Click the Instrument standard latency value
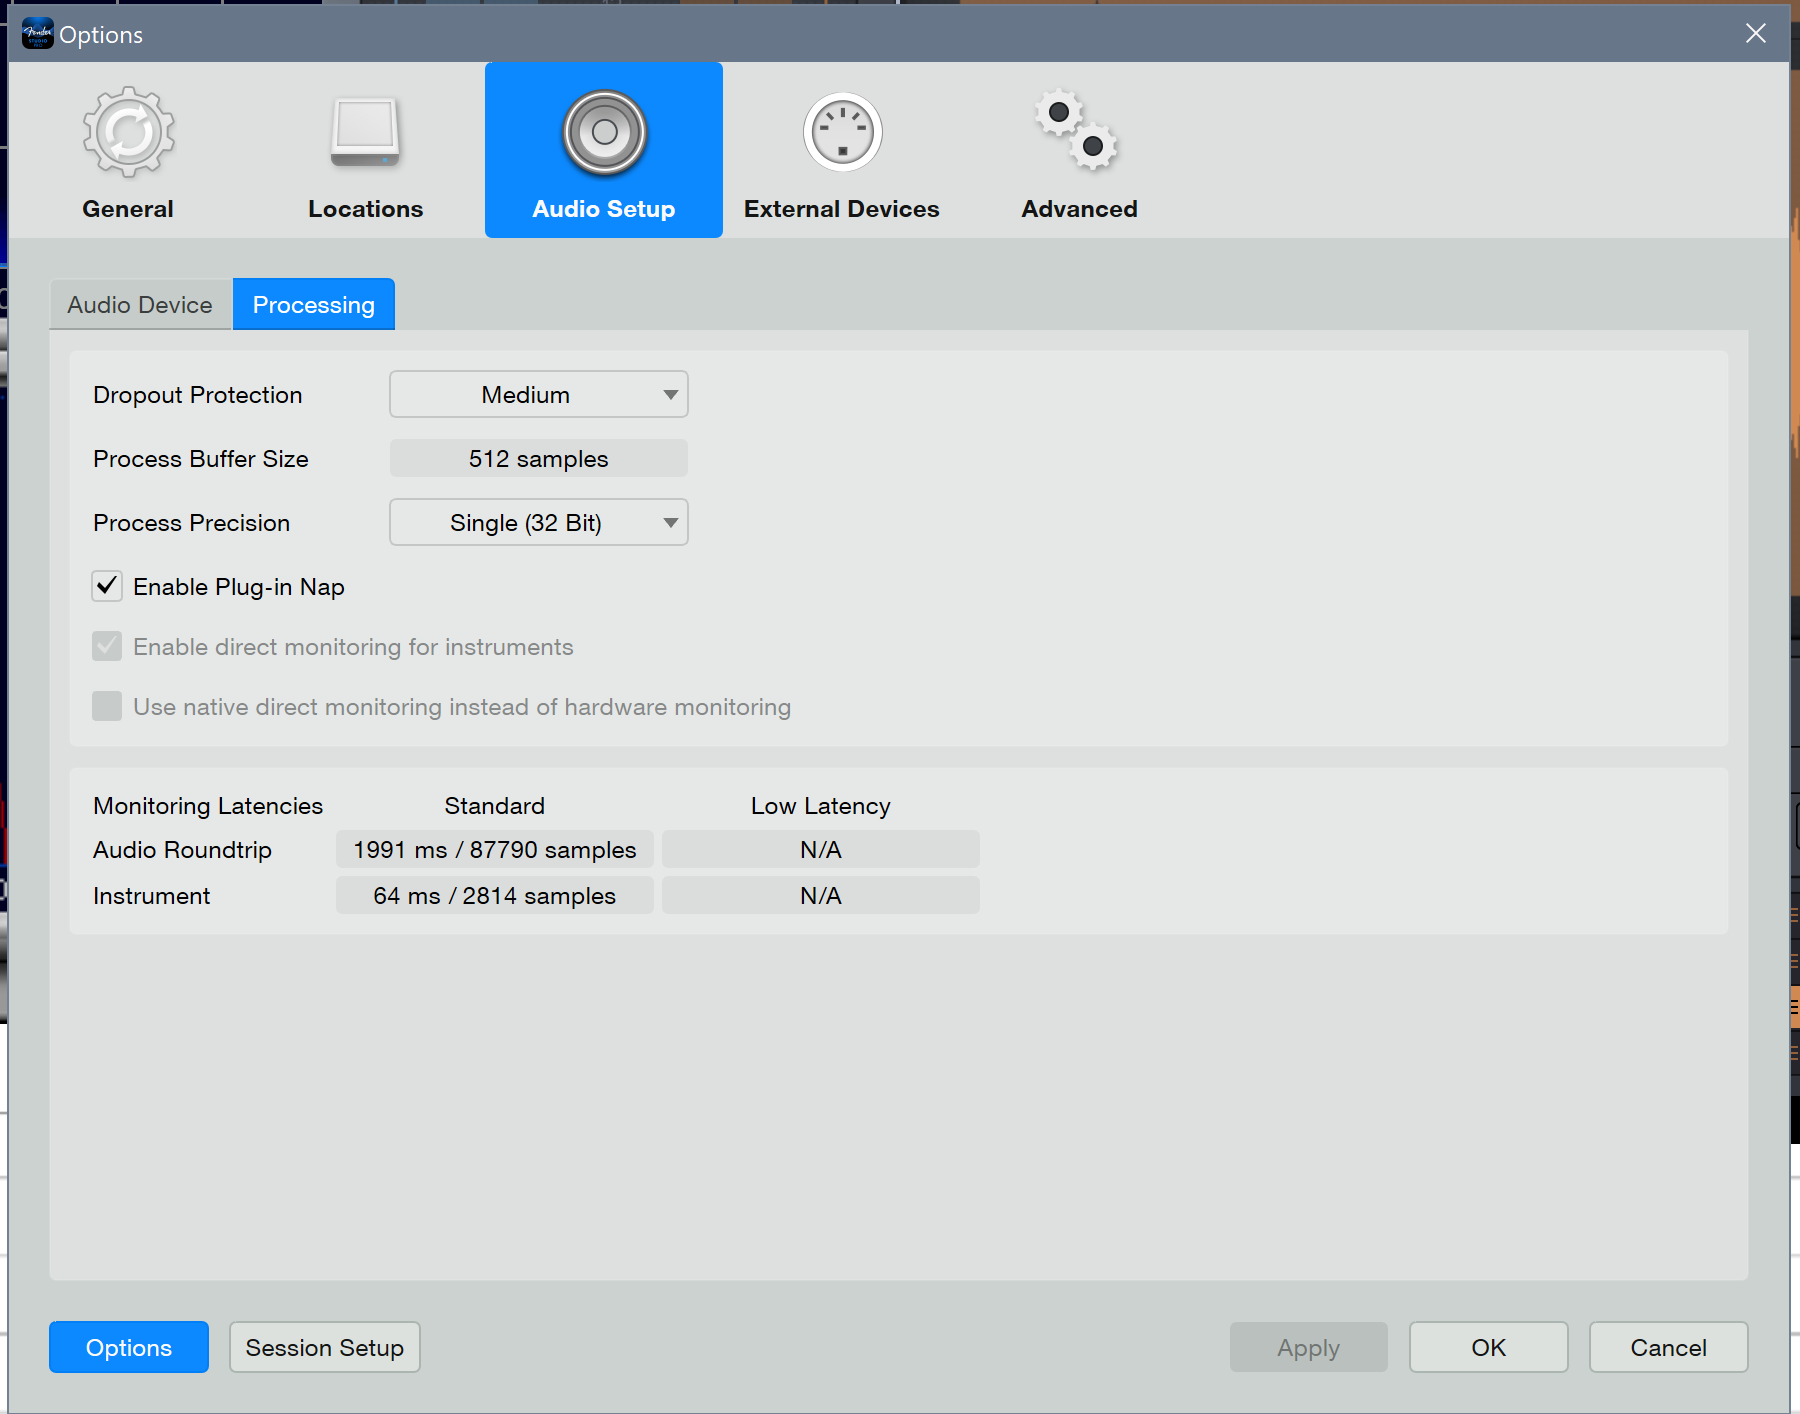1800x1414 pixels. pos(495,896)
